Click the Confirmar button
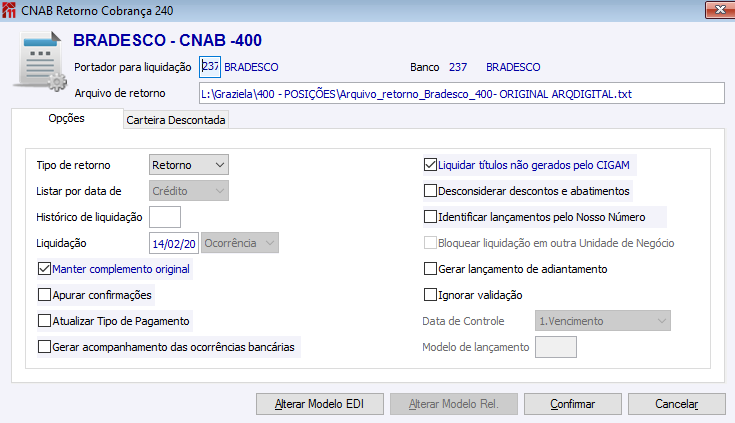The height and width of the screenshot is (423, 735). tap(573, 404)
